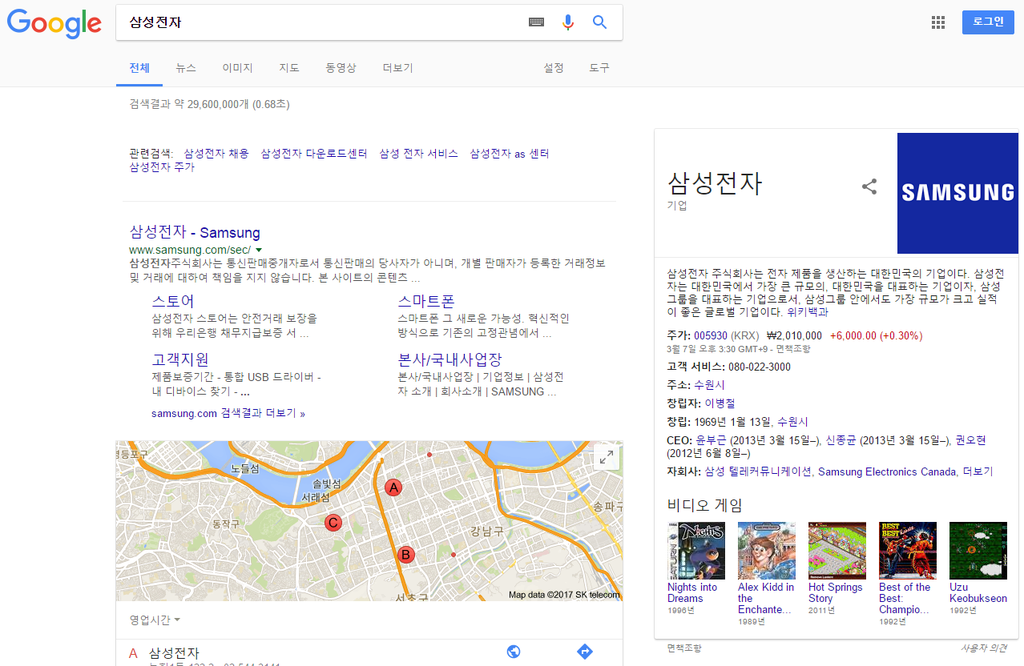Open the 위키백과 link in description
This screenshot has height=666, width=1024.
tap(807, 312)
